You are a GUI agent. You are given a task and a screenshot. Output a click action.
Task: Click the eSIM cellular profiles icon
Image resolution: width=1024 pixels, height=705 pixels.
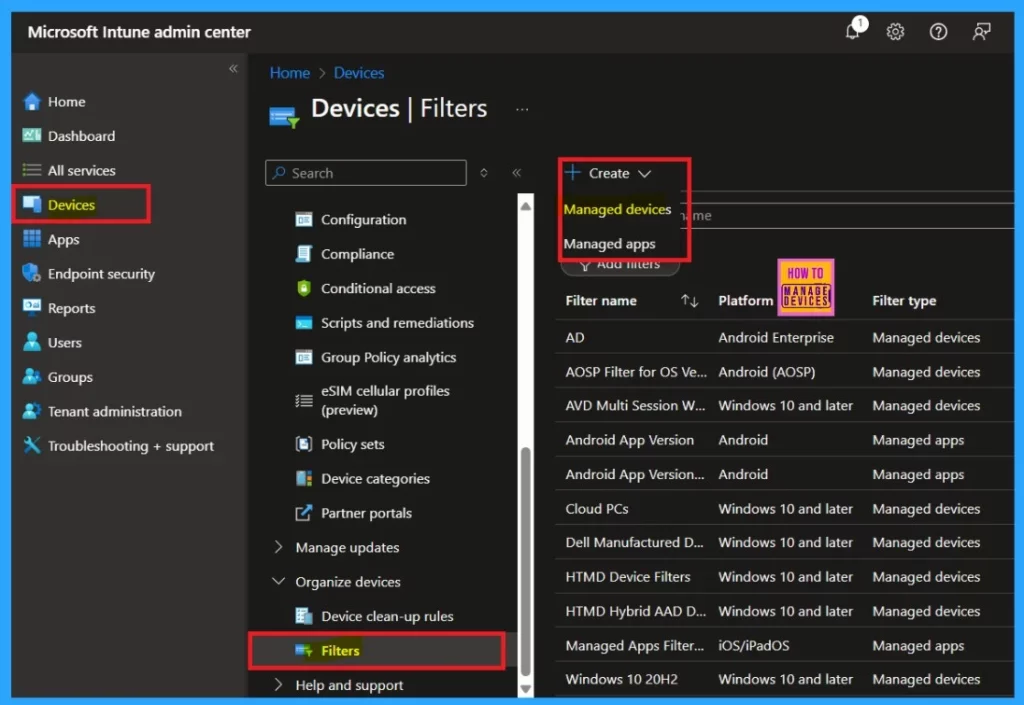(304, 401)
